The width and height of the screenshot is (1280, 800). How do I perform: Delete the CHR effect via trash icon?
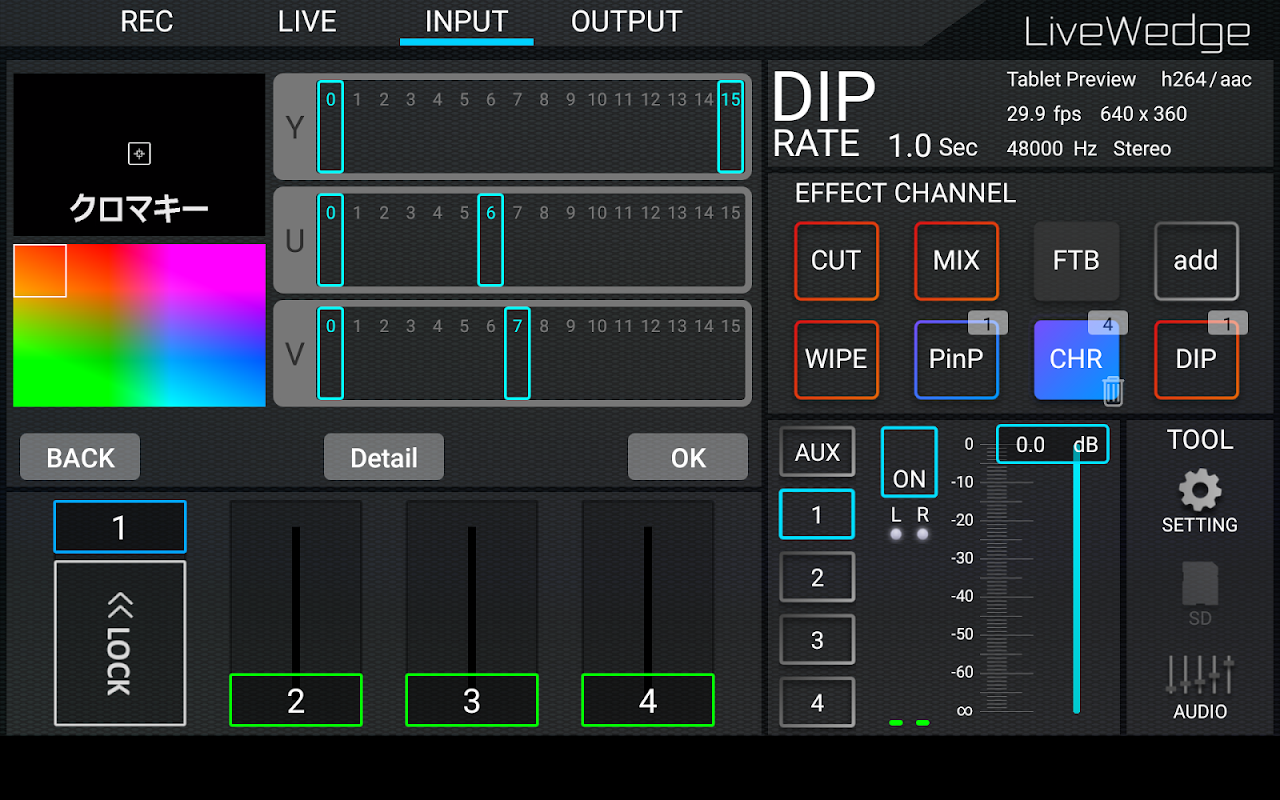click(x=1112, y=390)
